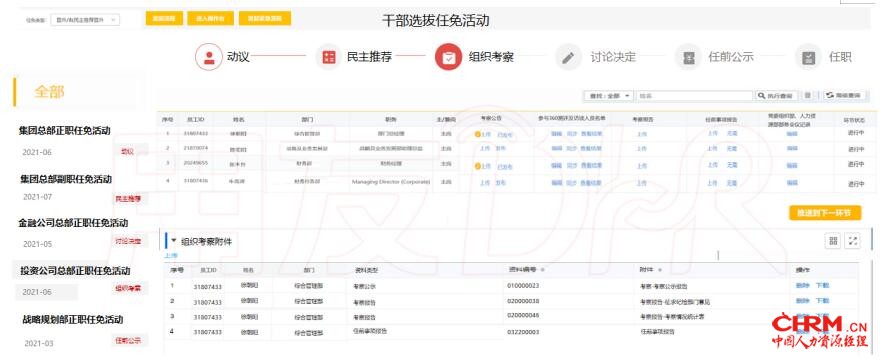
Task: Click the second yellow top-toolbar button 进入操作台
Action: (210, 19)
